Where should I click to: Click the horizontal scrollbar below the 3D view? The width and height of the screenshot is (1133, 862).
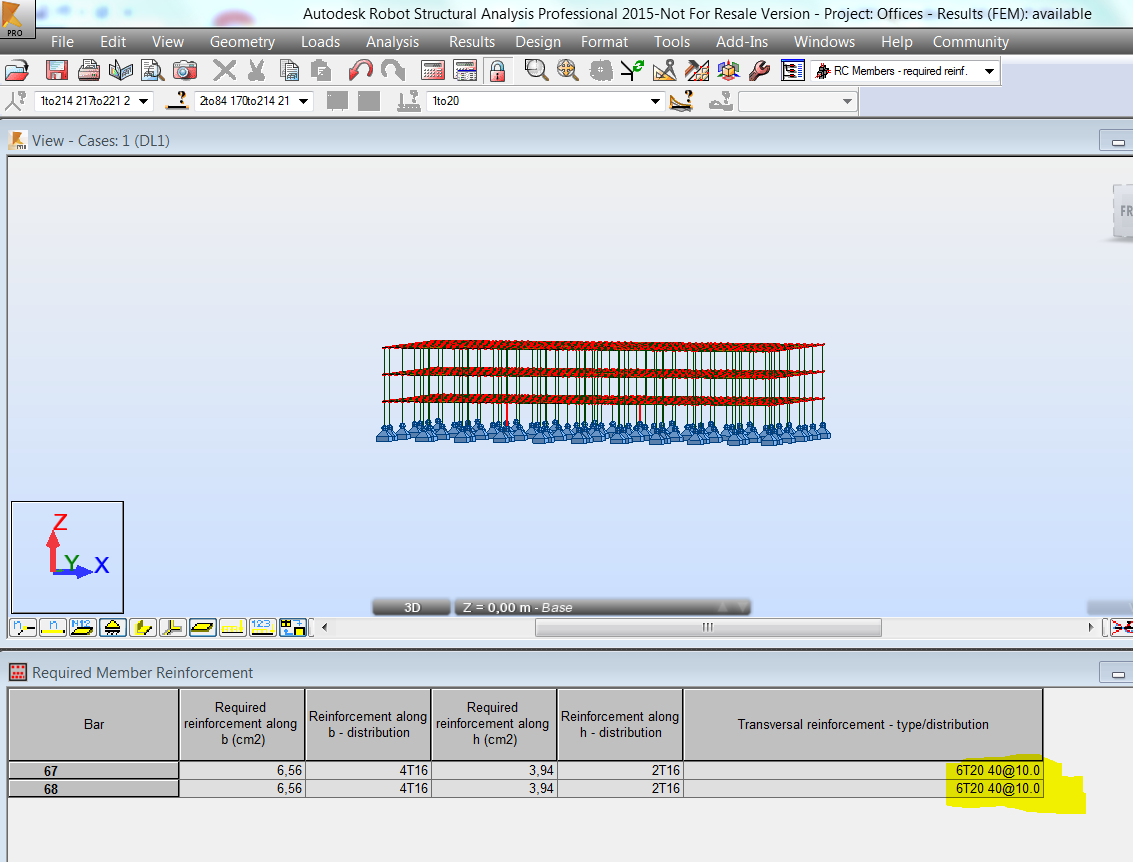[x=707, y=627]
